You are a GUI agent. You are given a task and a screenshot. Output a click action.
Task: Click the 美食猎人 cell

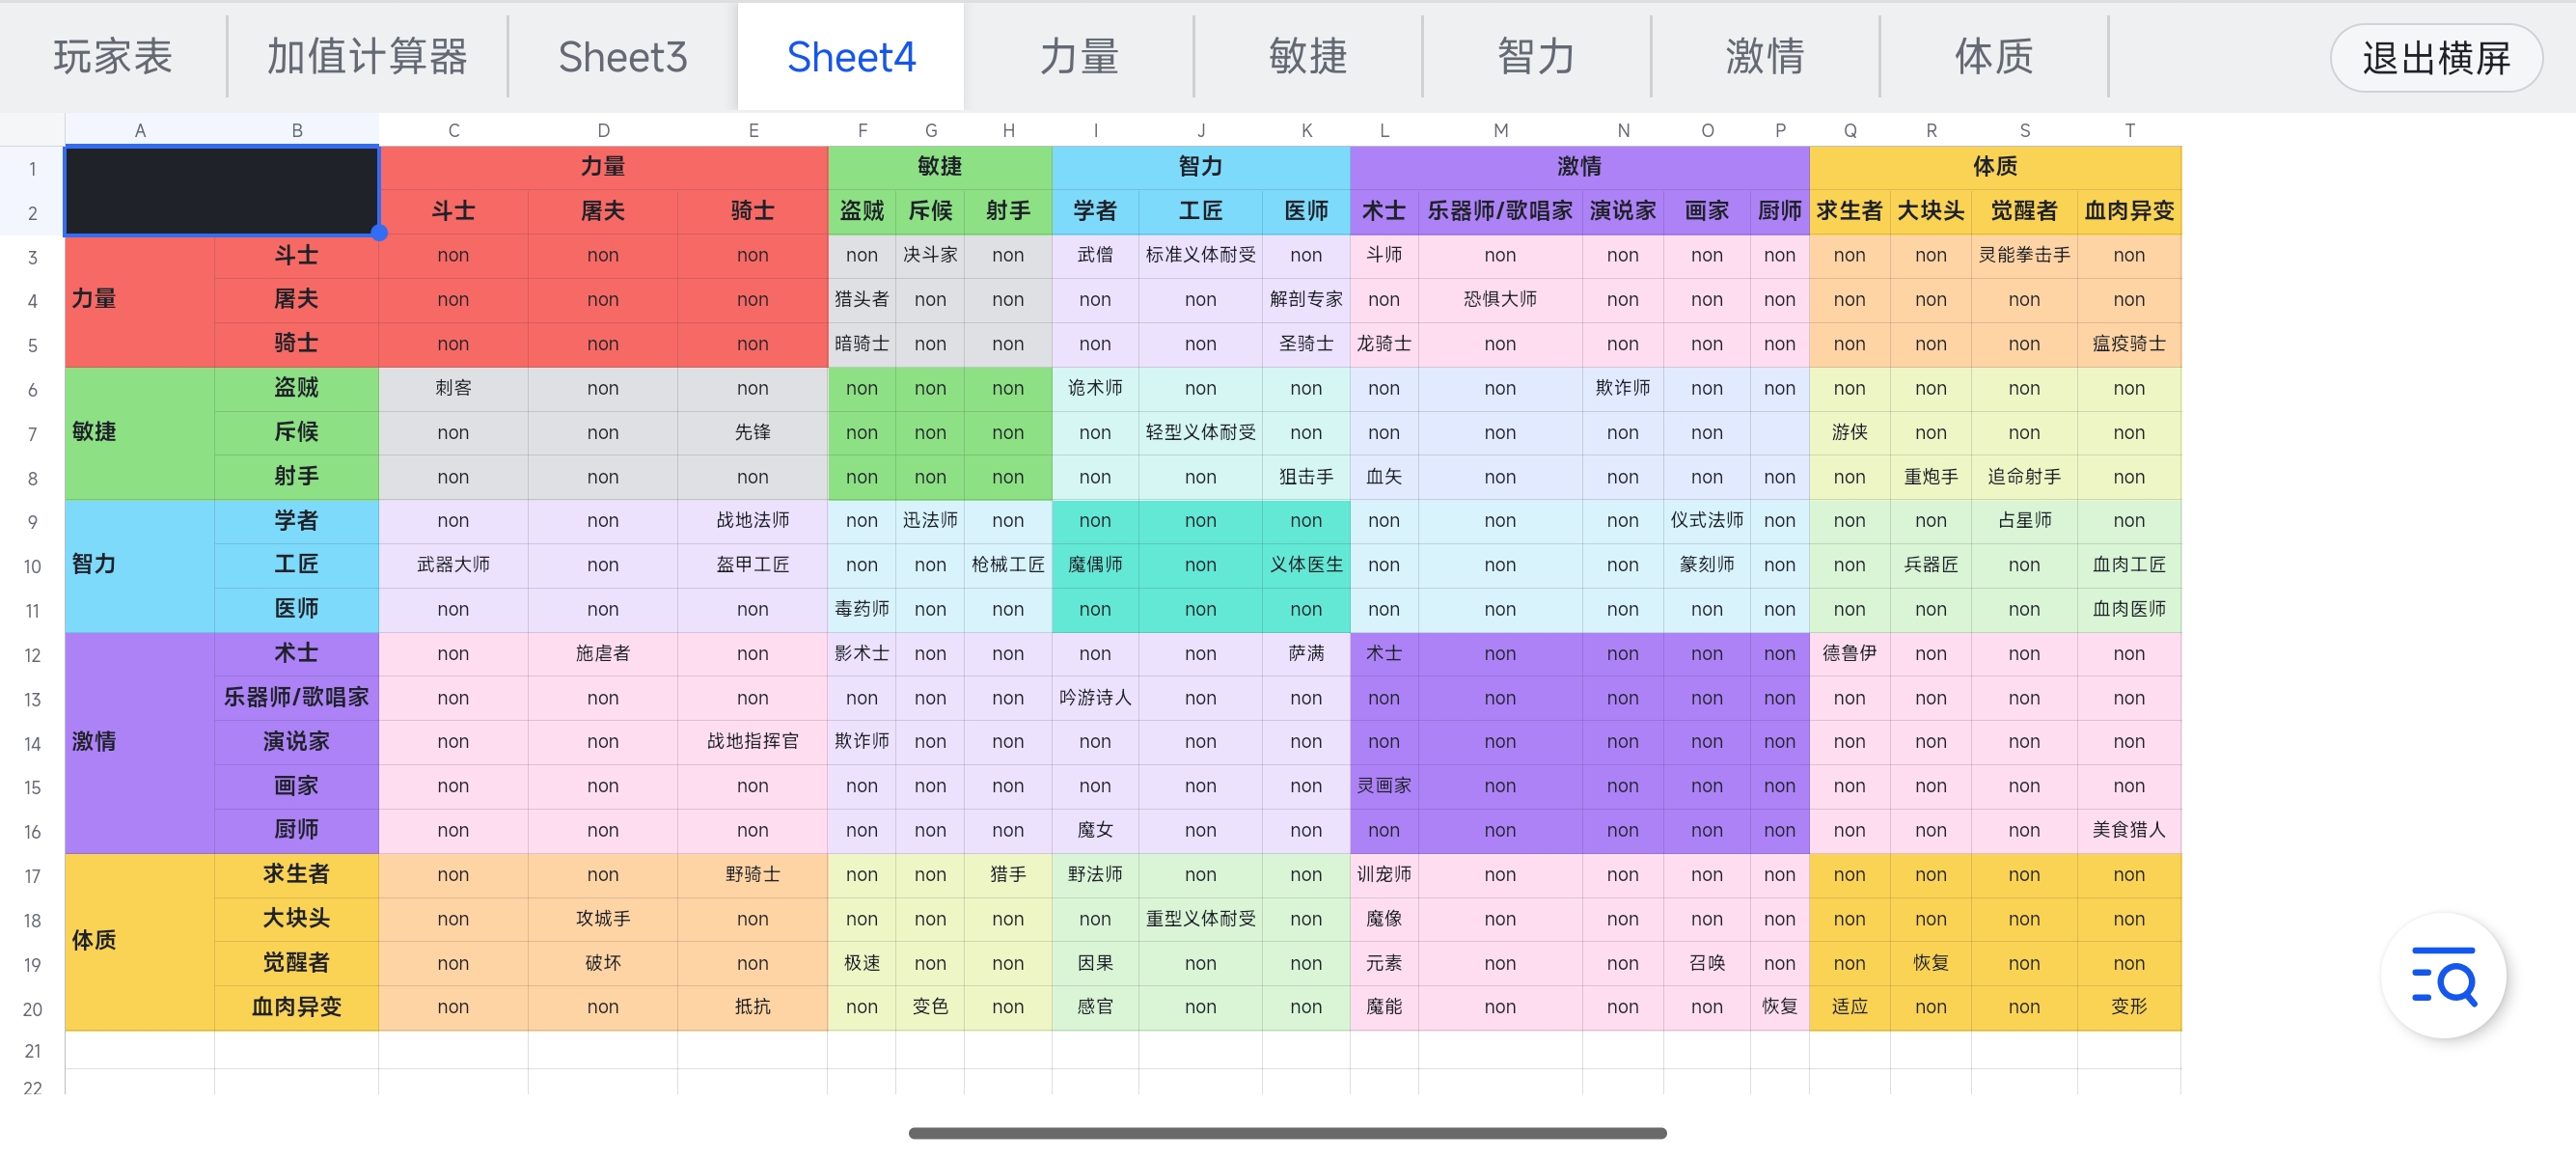(x=2128, y=829)
